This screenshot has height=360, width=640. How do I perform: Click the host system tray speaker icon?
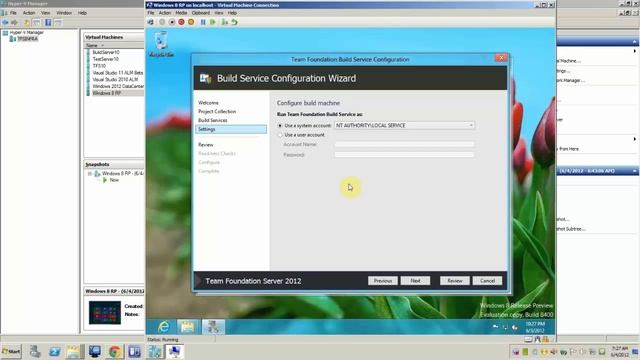pyautogui.click(x=554, y=351)
